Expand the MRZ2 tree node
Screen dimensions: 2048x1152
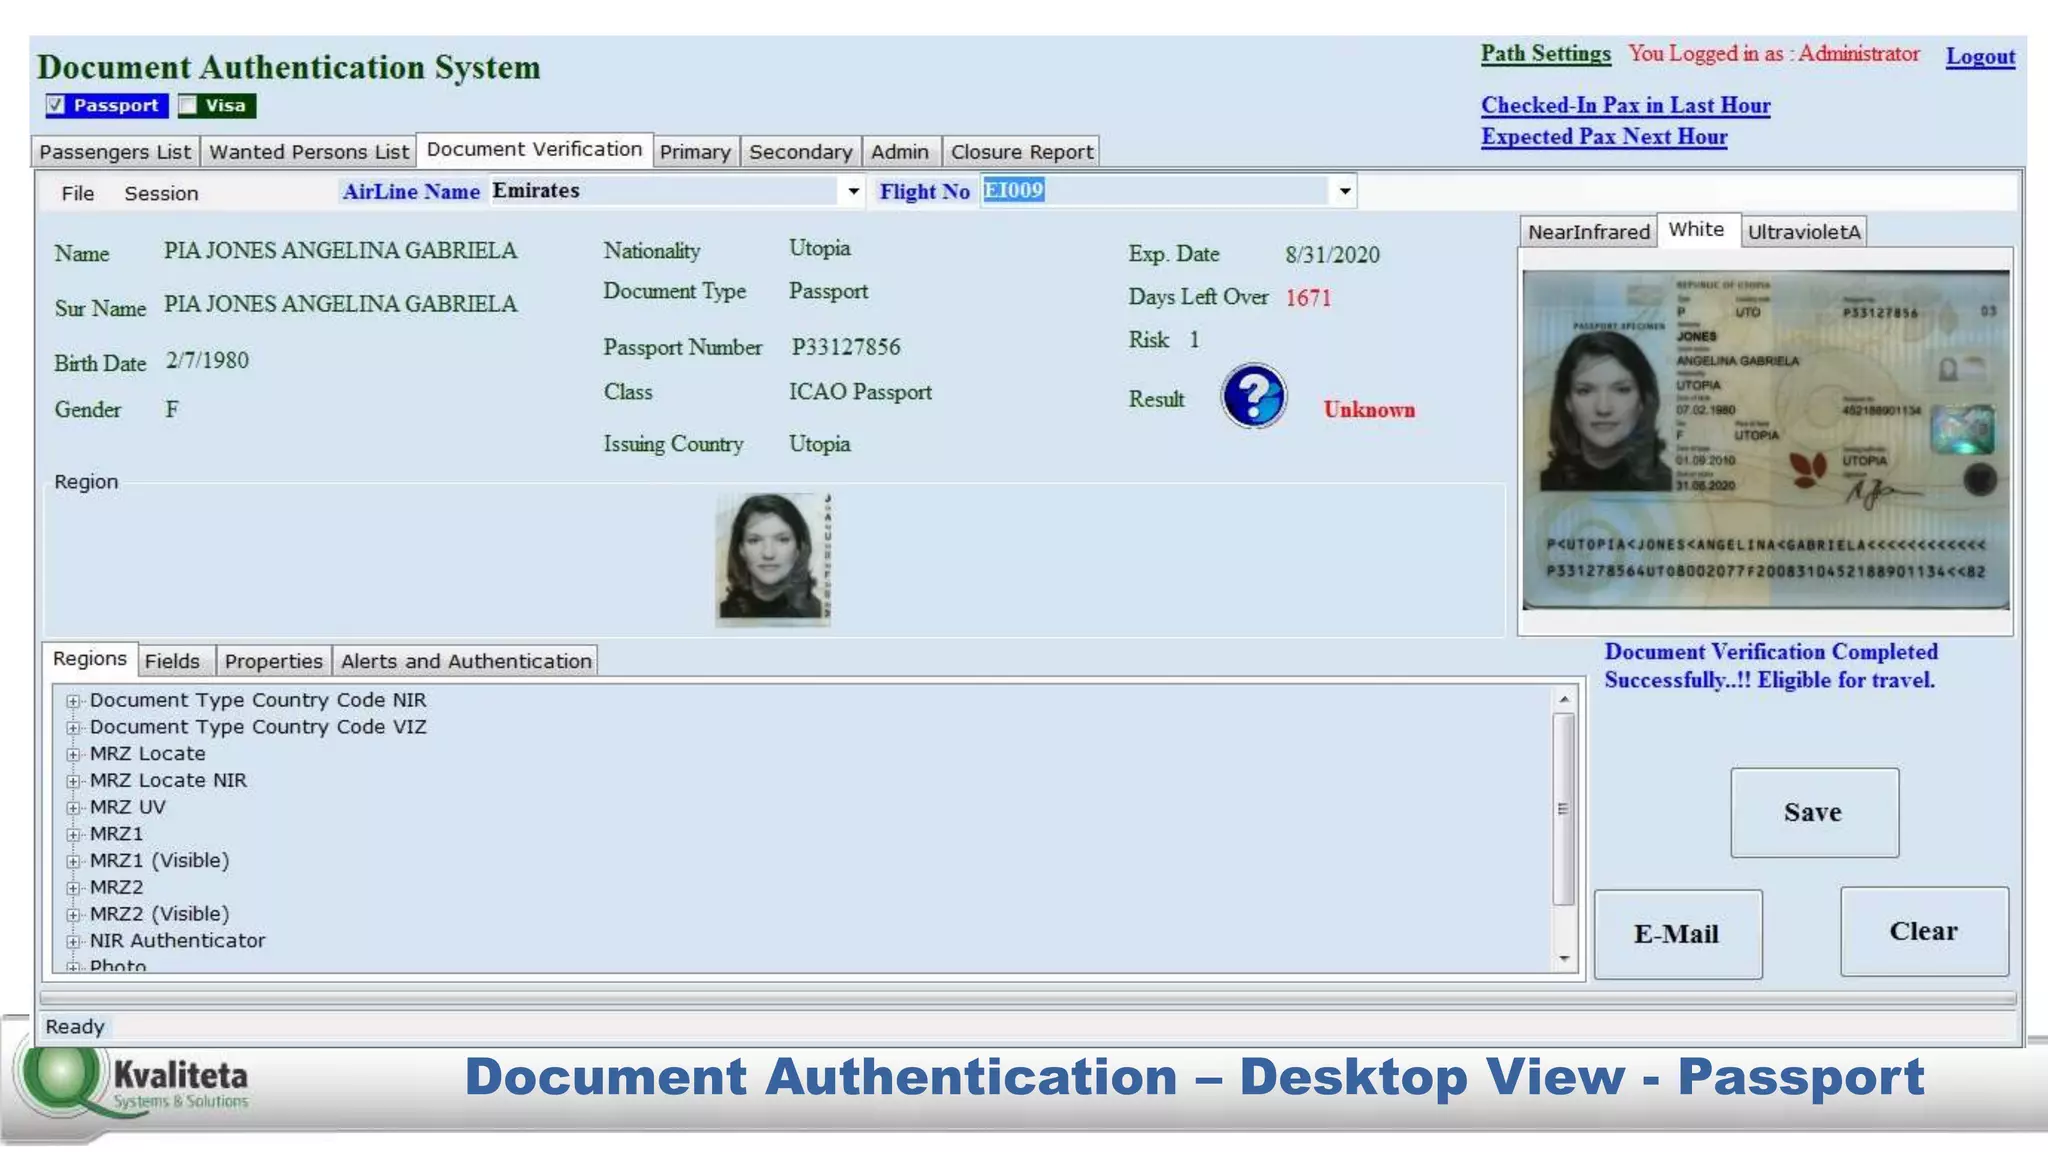pos(73,888)
